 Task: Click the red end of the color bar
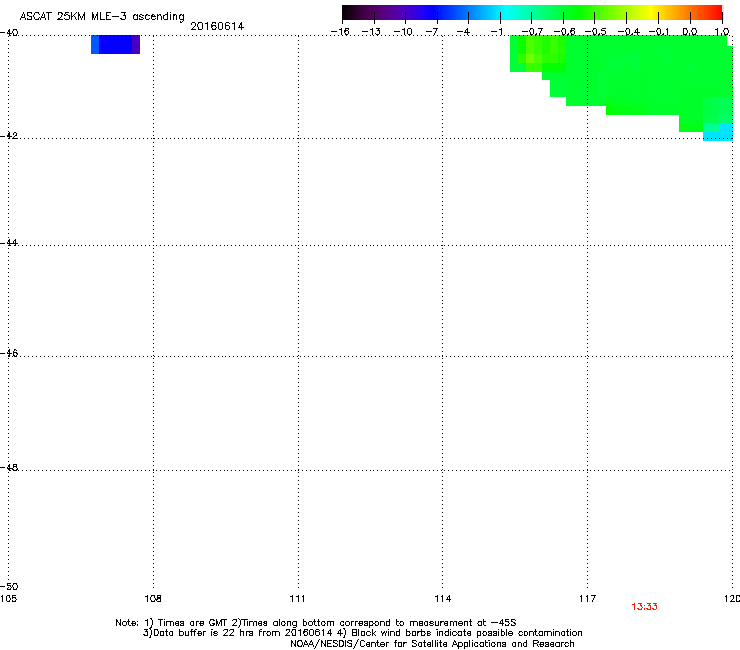pyautogui.click(x=715, y=13)
